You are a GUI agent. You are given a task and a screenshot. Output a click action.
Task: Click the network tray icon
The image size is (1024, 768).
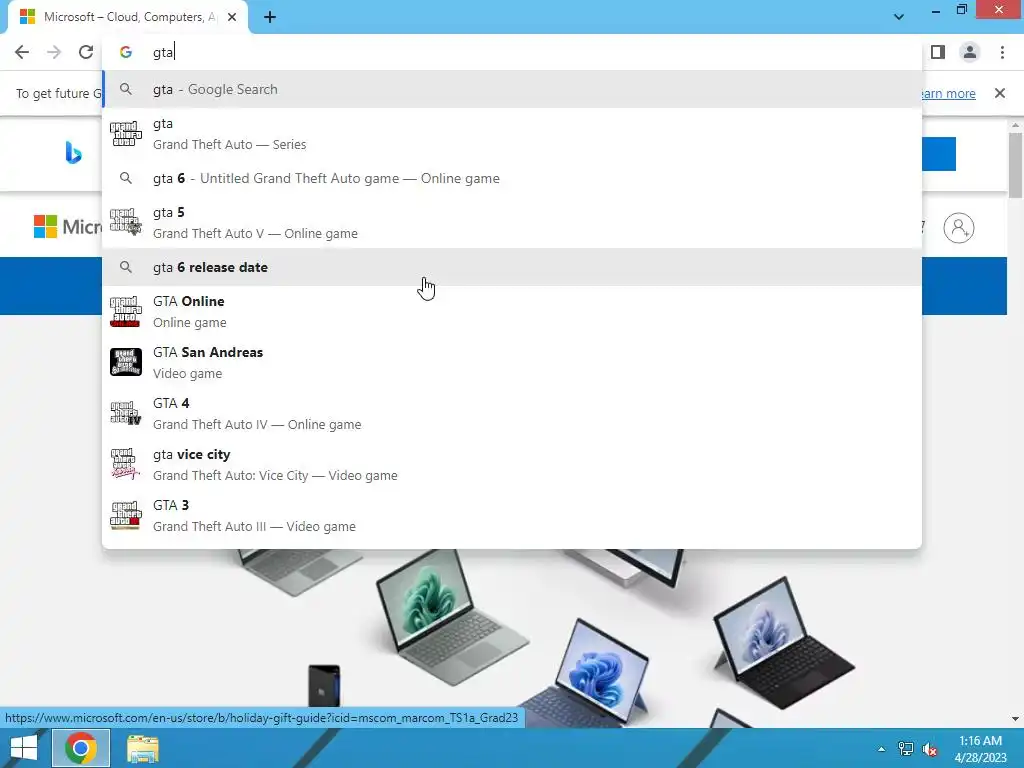(x=906, y=748)
